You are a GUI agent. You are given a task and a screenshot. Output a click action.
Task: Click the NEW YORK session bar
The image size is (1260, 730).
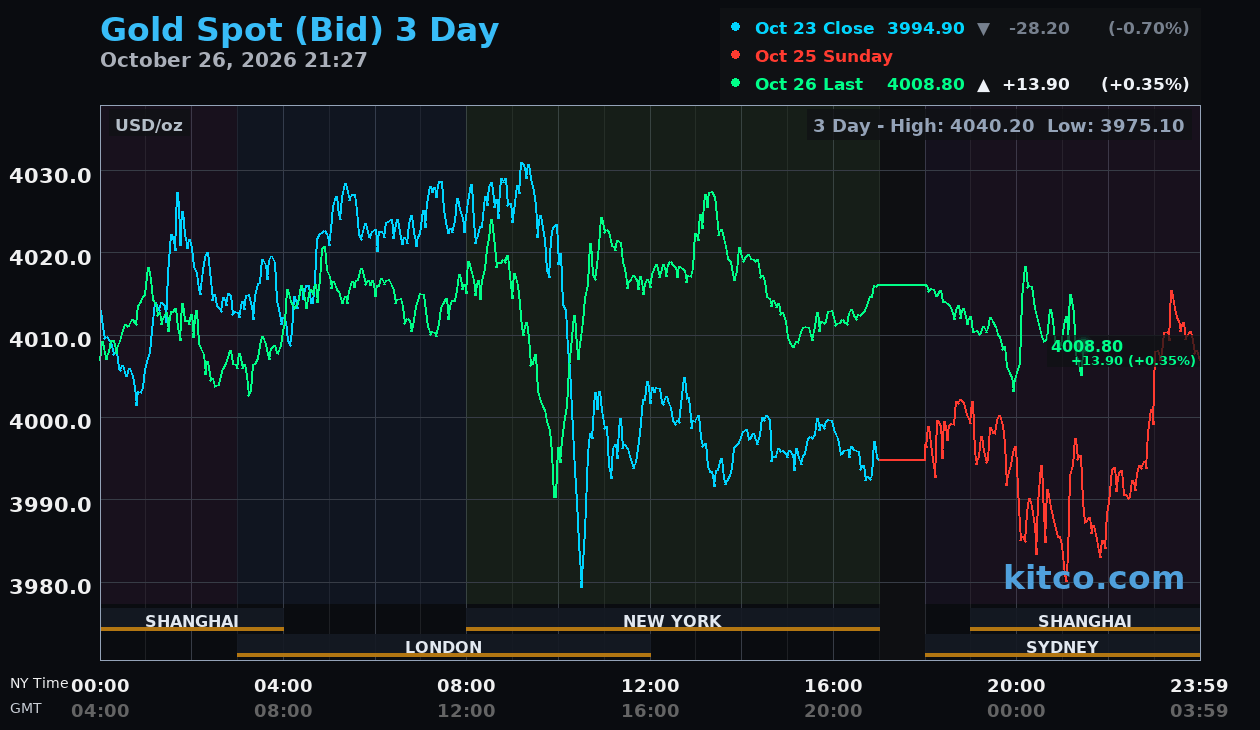[x=673, y=620]
